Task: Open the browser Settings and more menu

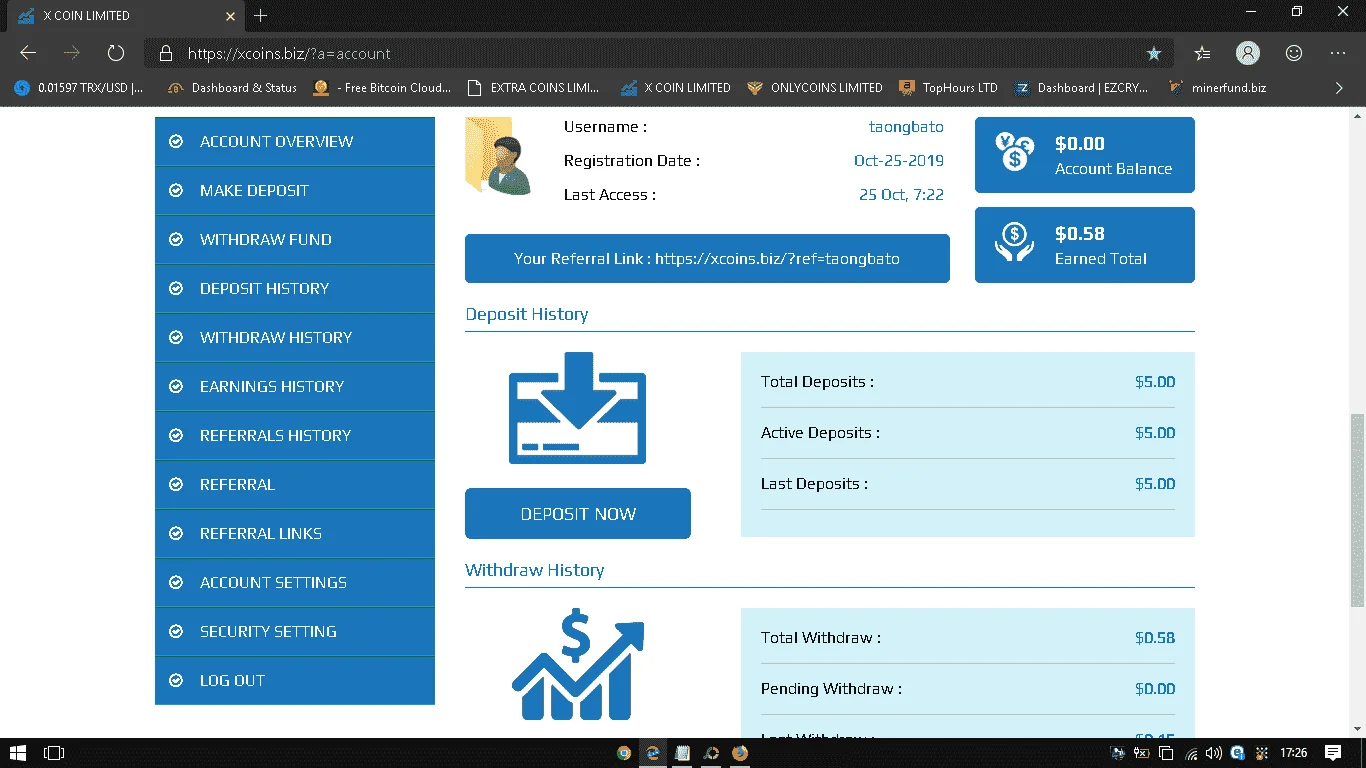Action: (1338, 53)
